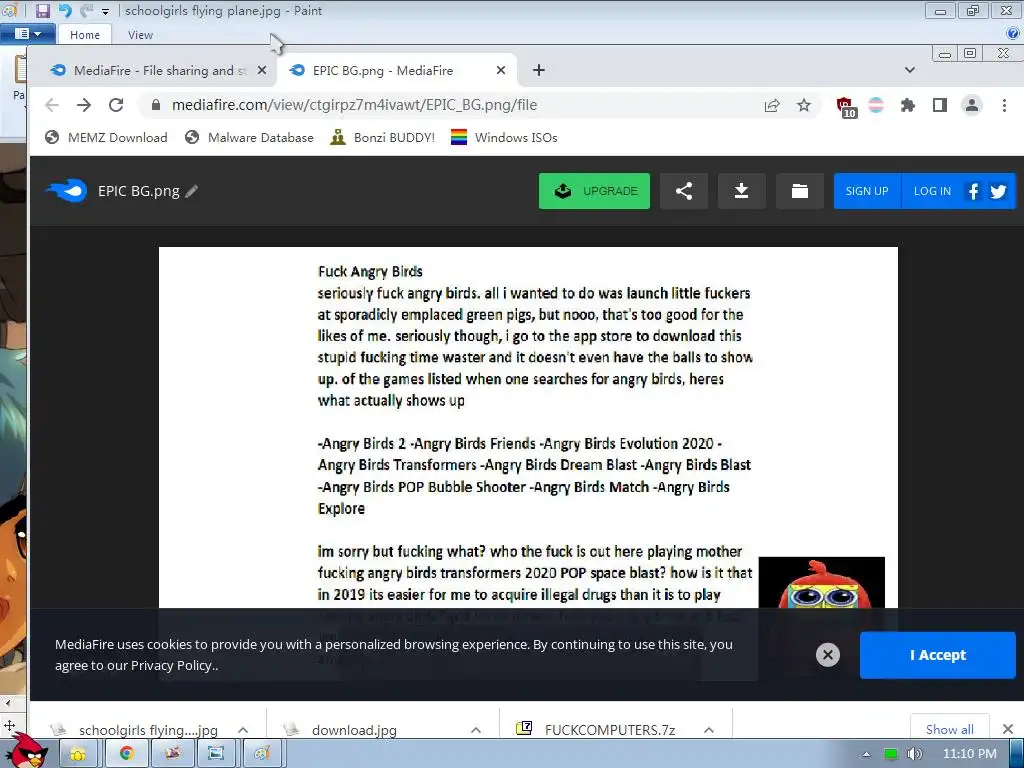Screen dimensions: 1024x768
Task: Log in with Facebook icon
Action: click(x=974, y=191)
